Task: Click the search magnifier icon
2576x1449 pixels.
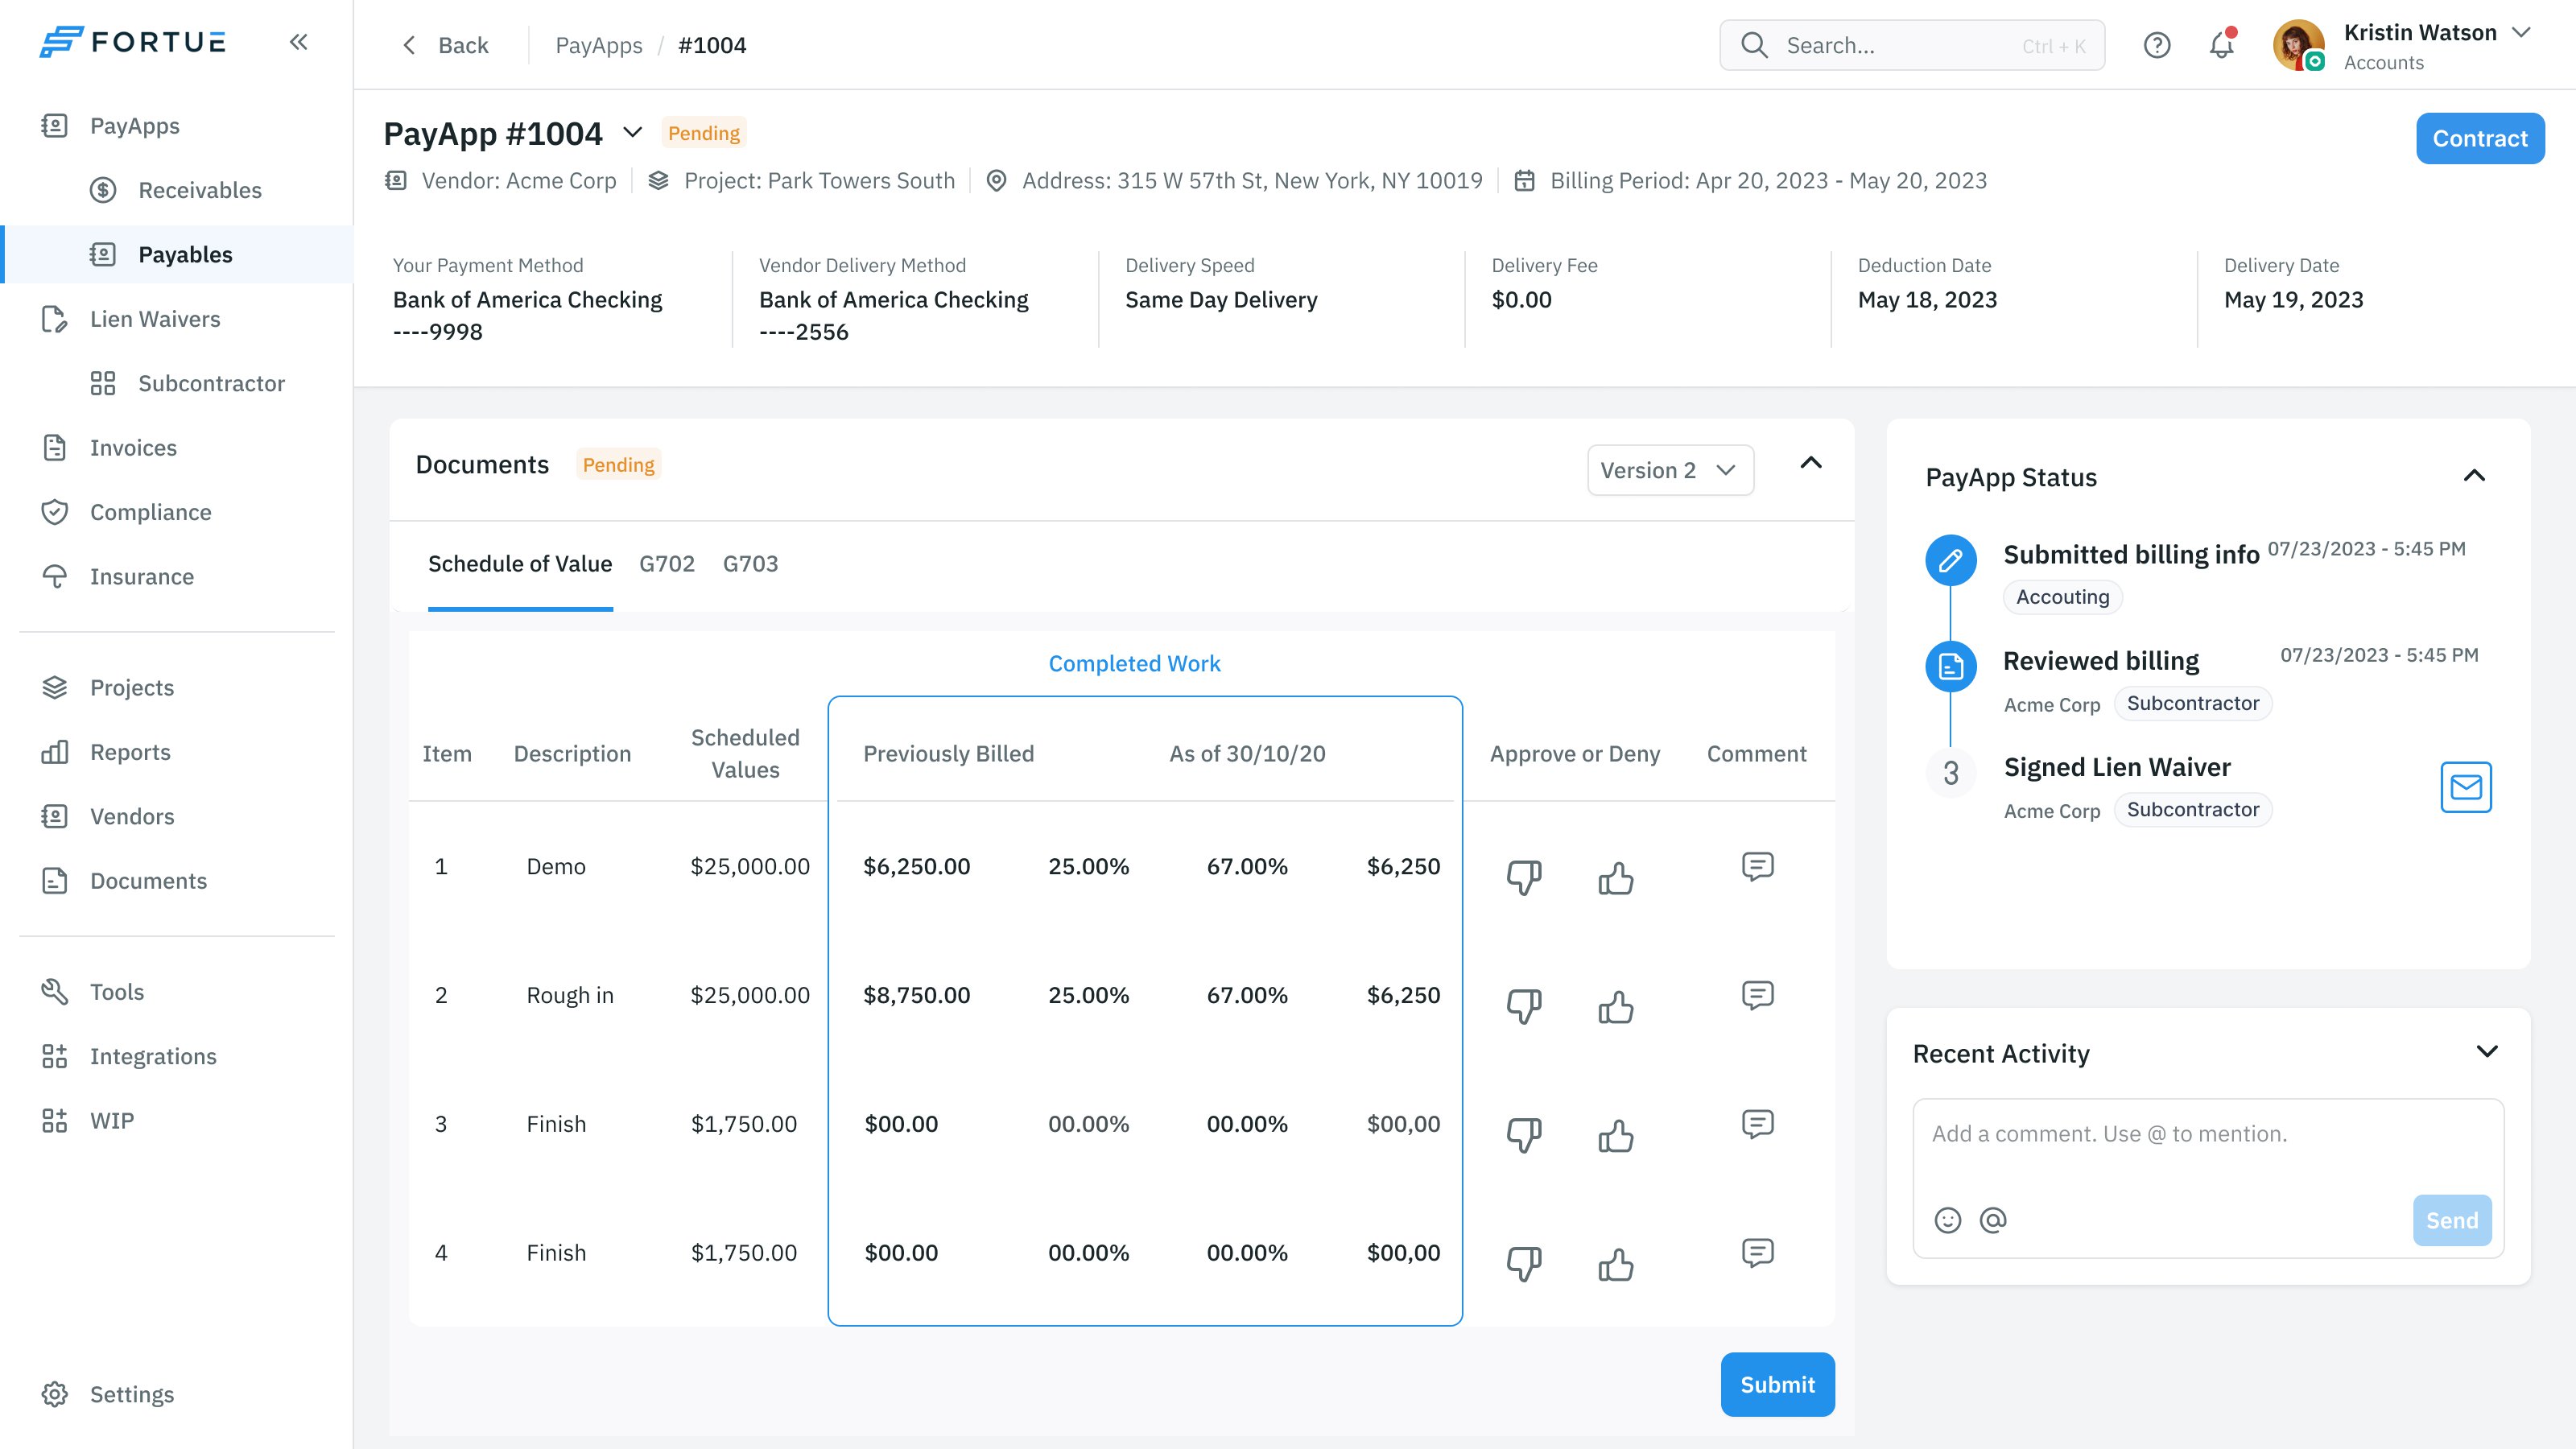Action: tap(1754, 45)
